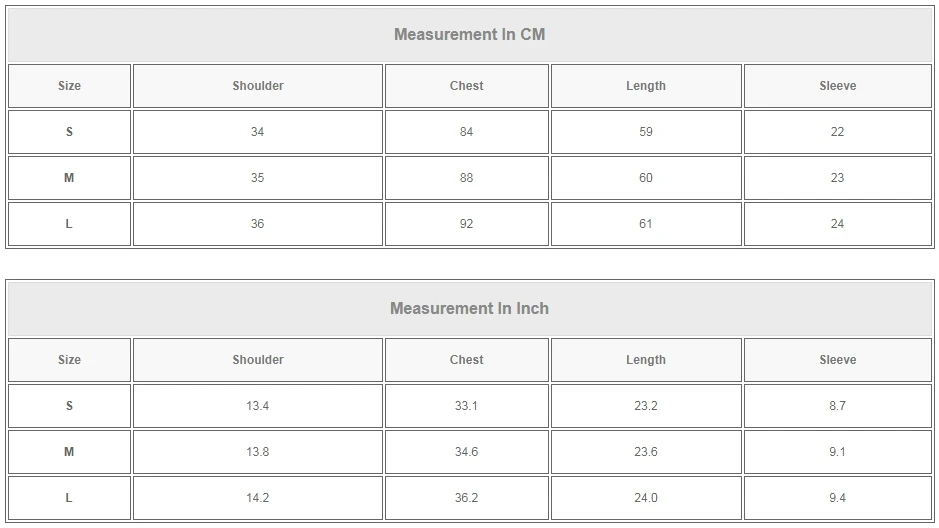The width and height of the screenshot is (939, 528).
Task: Select size M row label in CM table
Action: tap(69, 178)
